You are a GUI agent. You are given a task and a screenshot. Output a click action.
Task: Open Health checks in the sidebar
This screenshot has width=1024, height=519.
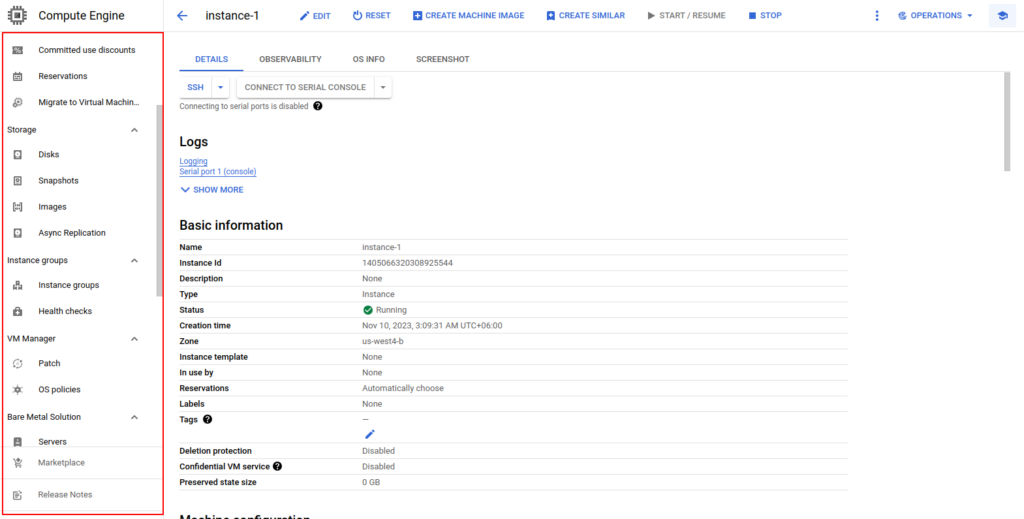(x=65, y=311)
